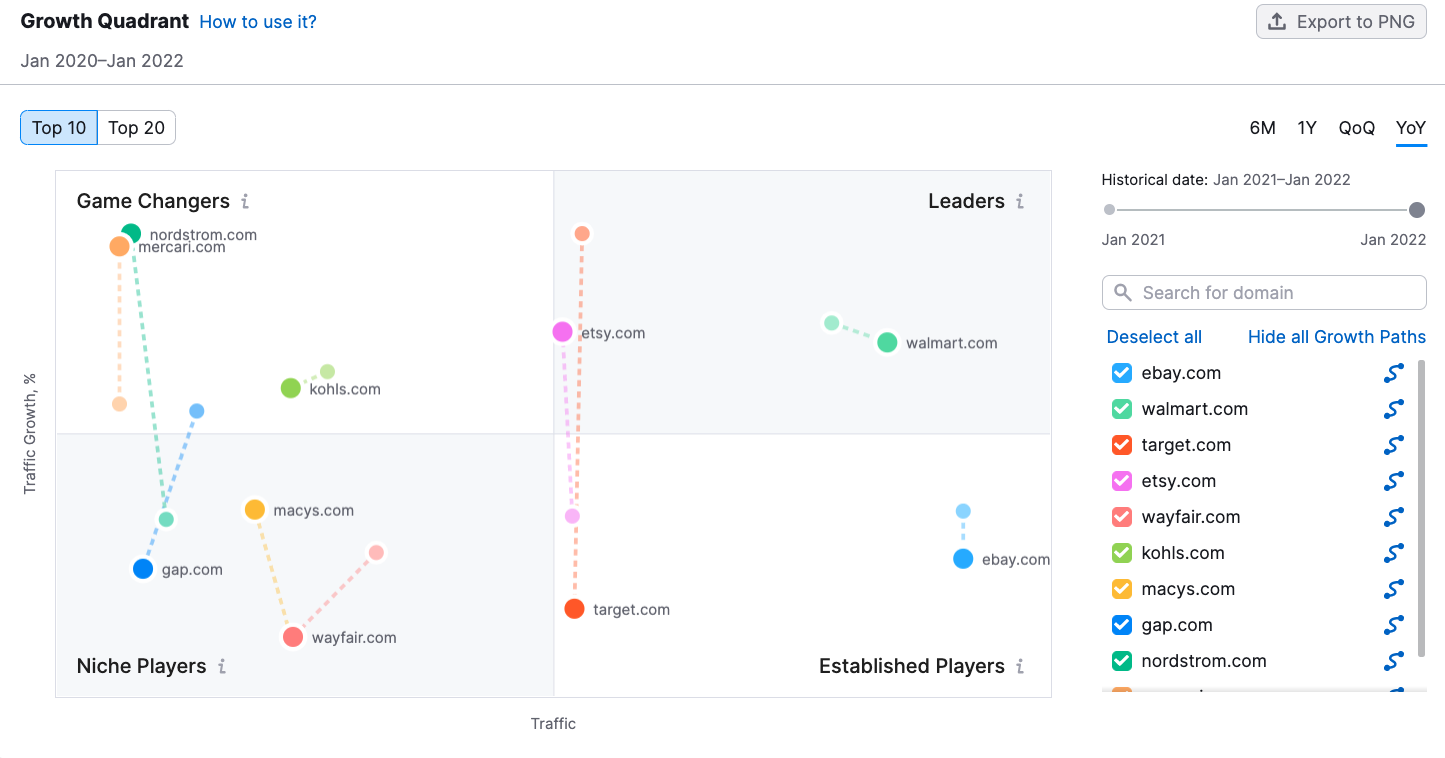The width and height of the screenshot is (1445, 758).
Task: Uncheck the macys.com checkbox
Action: 1122,589
